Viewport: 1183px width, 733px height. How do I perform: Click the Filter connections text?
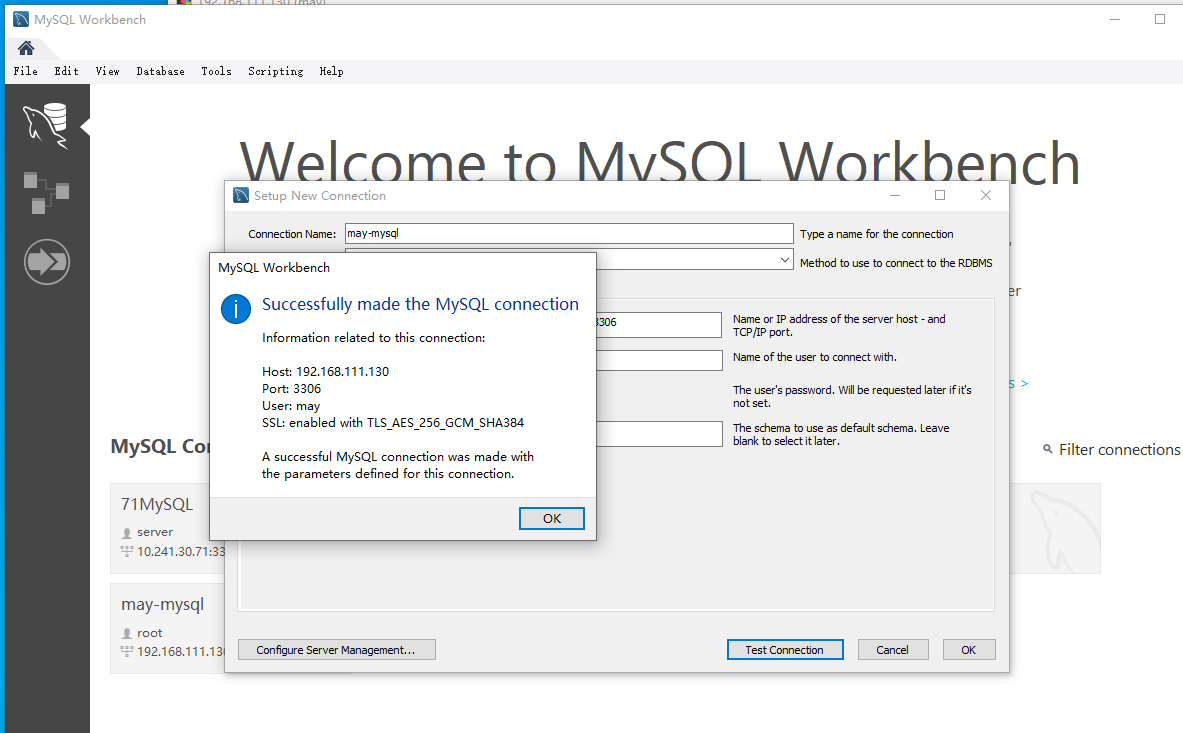point(1119,449)
